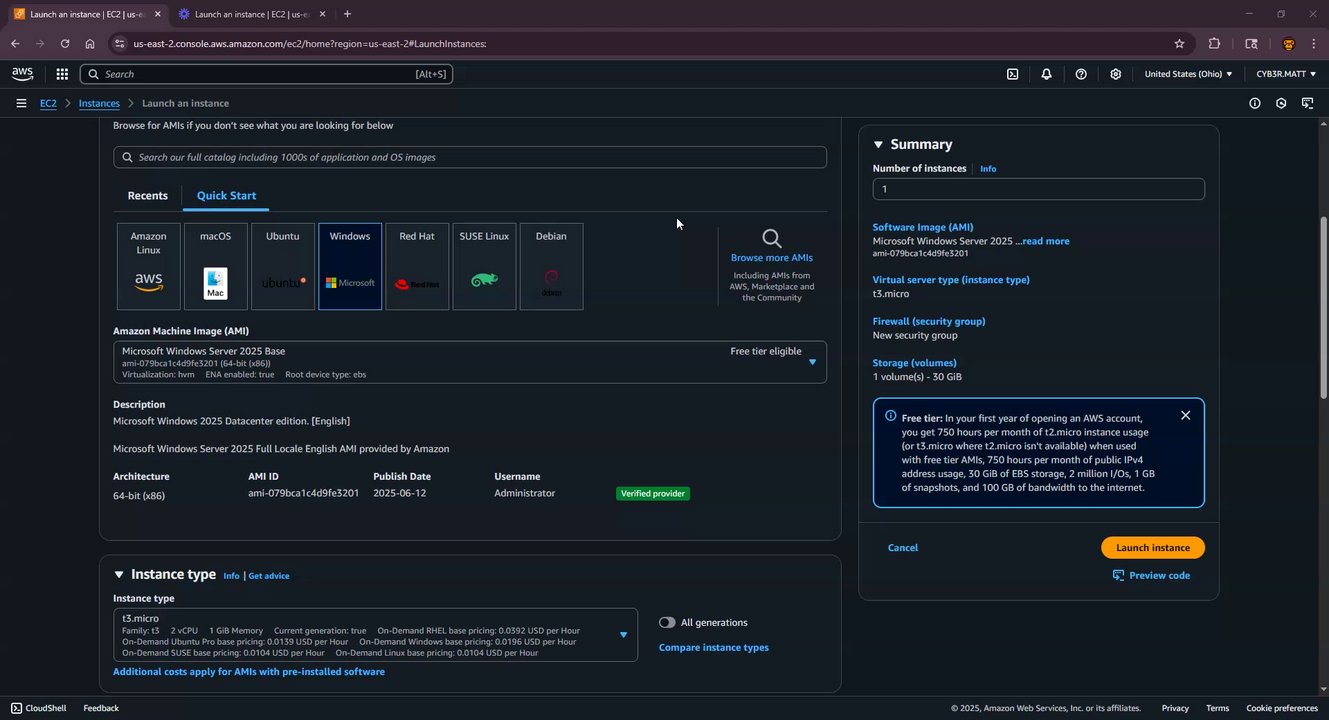Open CloudShell from the top navigation icon

pos(1012,74)
